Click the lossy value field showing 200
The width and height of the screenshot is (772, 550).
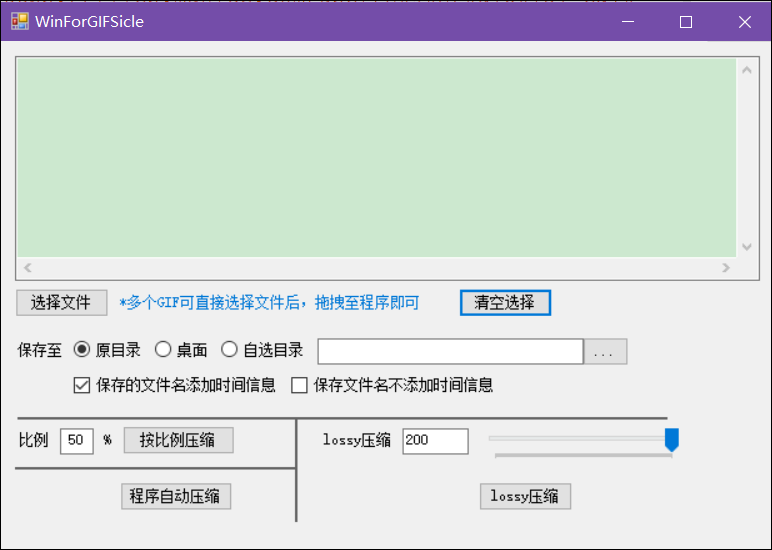click(x=435, y=441)
